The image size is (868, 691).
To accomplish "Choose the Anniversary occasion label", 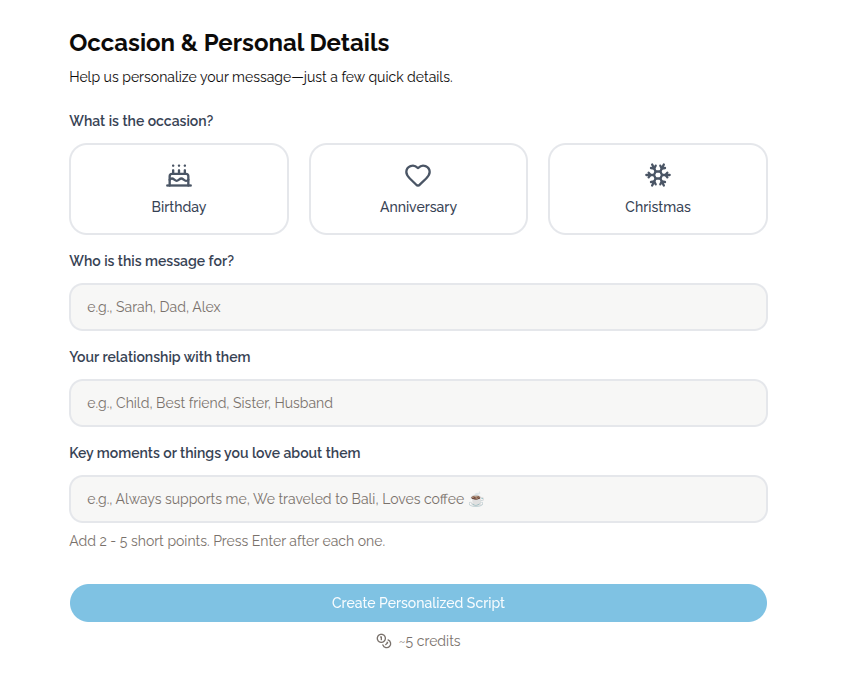I will (418, 207).
